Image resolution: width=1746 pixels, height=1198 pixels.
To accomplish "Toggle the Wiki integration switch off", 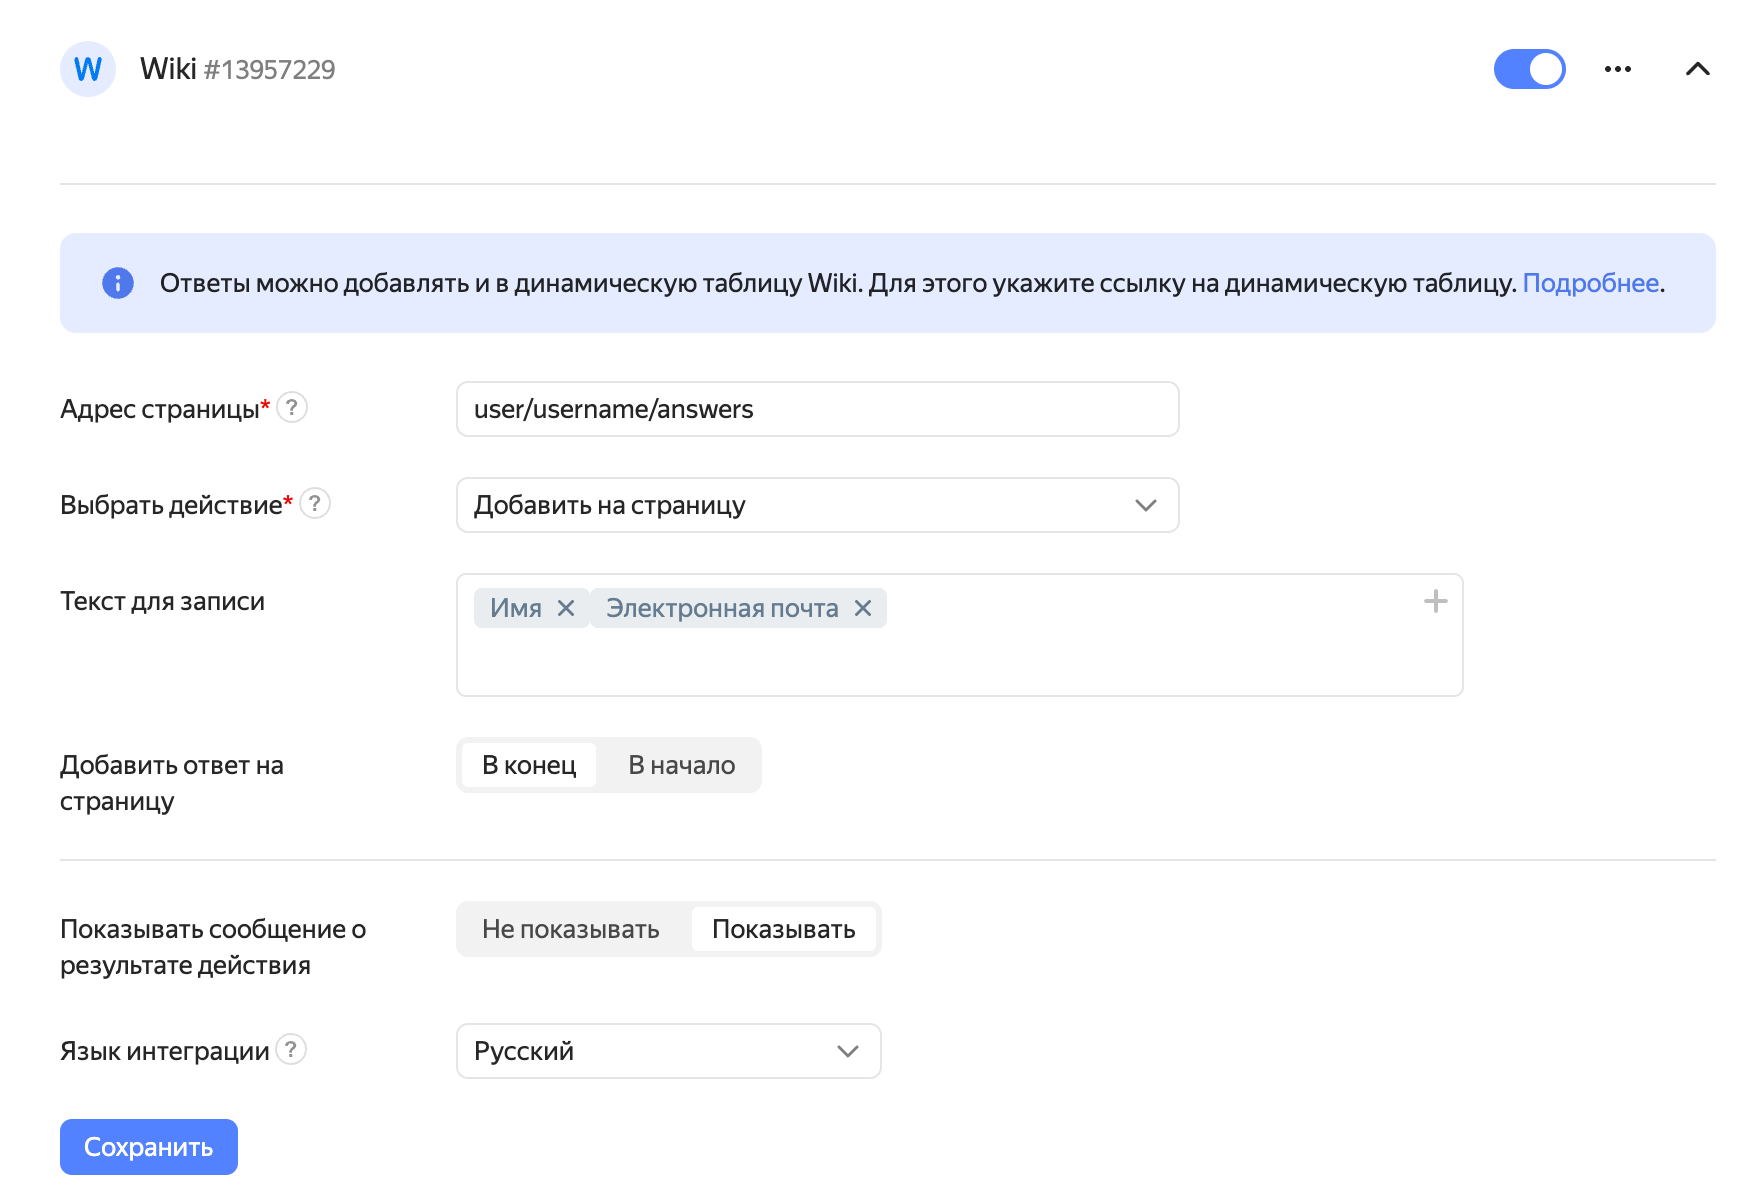I will coord(1529,69).
